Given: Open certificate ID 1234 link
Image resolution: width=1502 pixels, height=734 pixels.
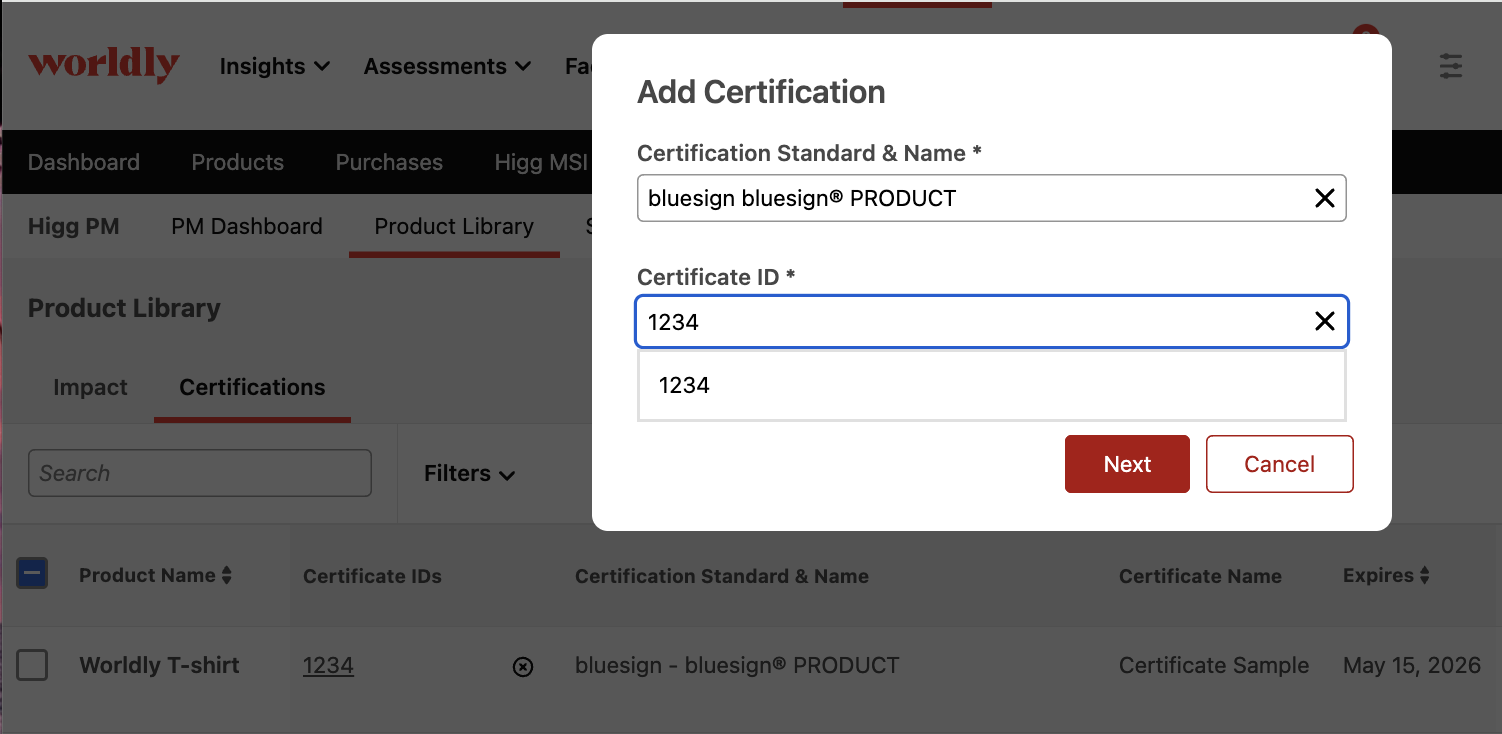Looking at the screenshot, I should (x=328, y=665).
